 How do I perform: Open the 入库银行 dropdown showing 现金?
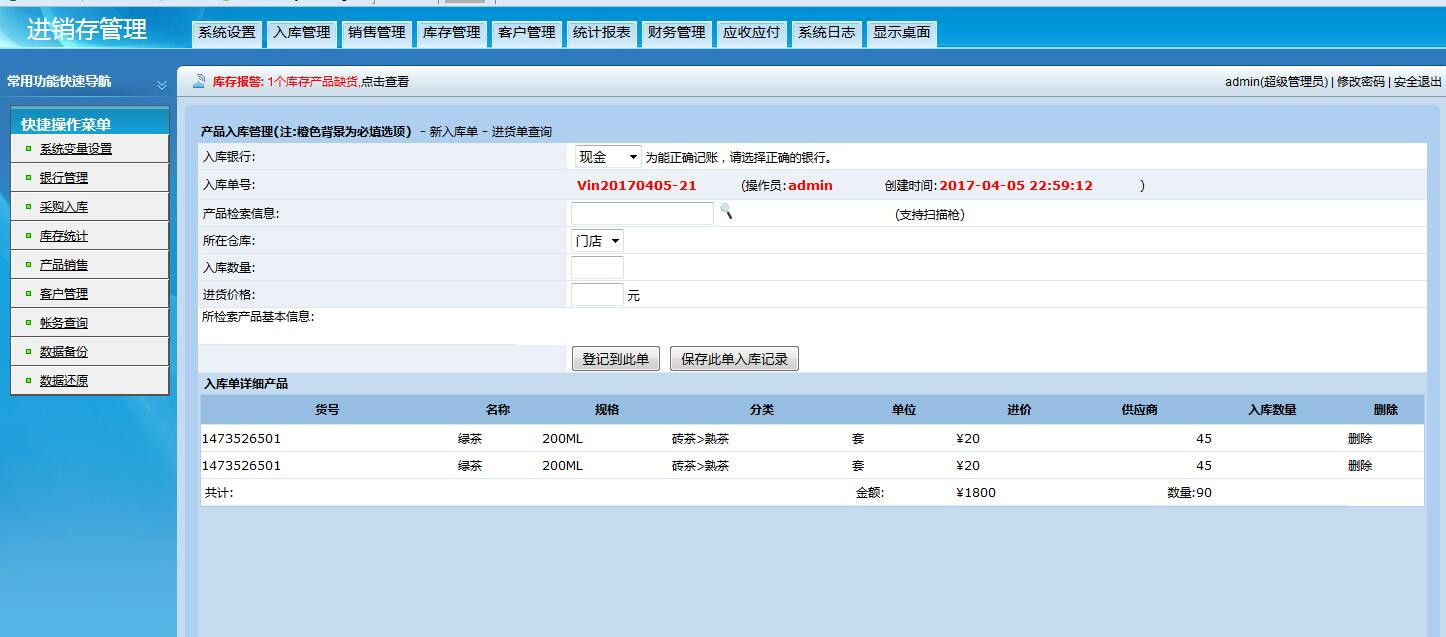(608, 157)
